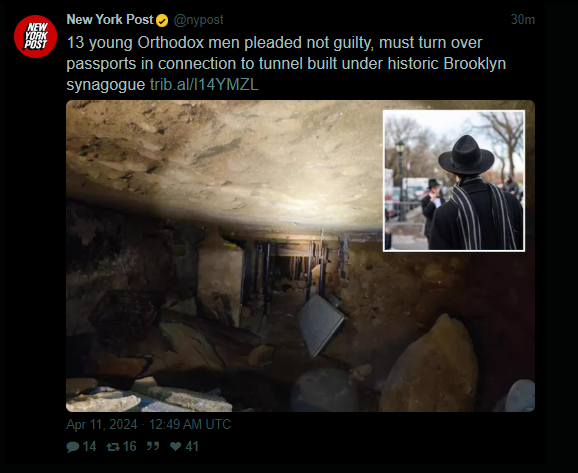This screenshot has width=578, height=473.
Task: Click the 30m relative timestamp
Action: point(523,20)
